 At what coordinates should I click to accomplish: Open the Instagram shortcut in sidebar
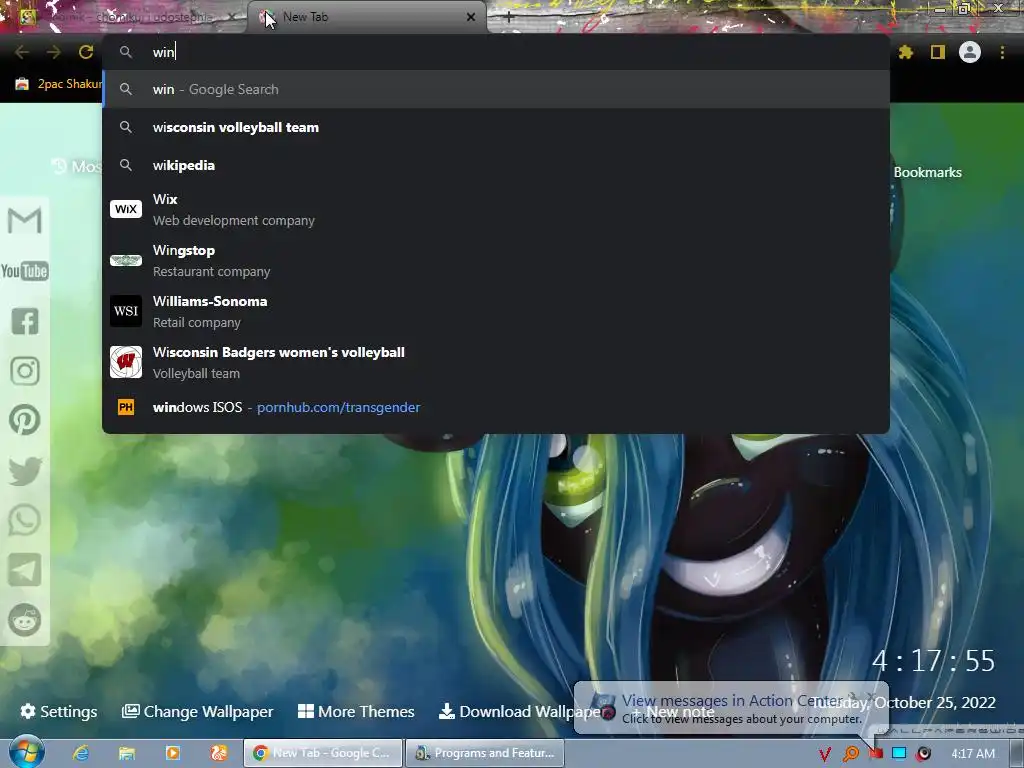pos(25,371)
